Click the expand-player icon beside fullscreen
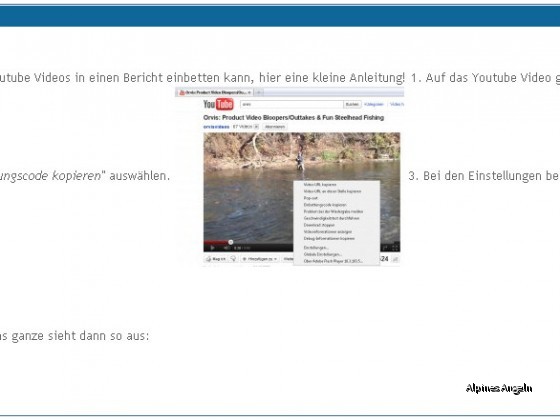The width and height of the screenshot is (560, 420). [385, 248]
